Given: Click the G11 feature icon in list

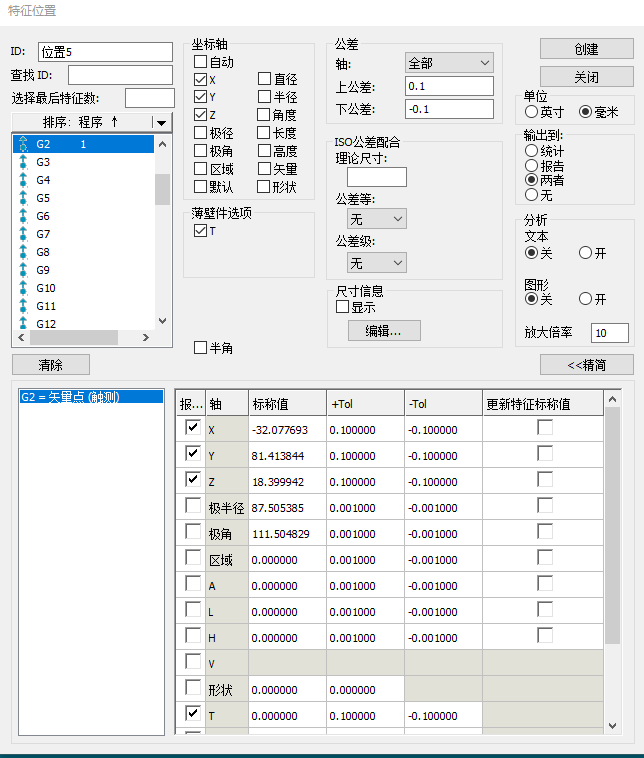Looking at the screenshot, I should (23, 306).
